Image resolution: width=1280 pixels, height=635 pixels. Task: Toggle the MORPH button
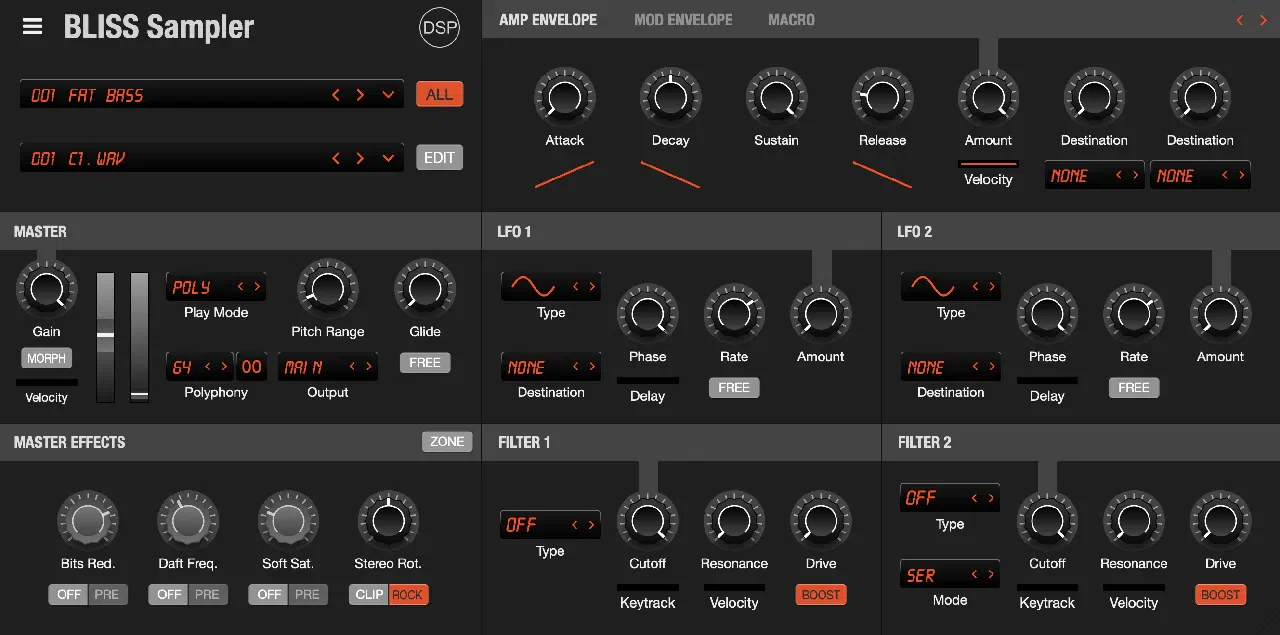(46, 358)
